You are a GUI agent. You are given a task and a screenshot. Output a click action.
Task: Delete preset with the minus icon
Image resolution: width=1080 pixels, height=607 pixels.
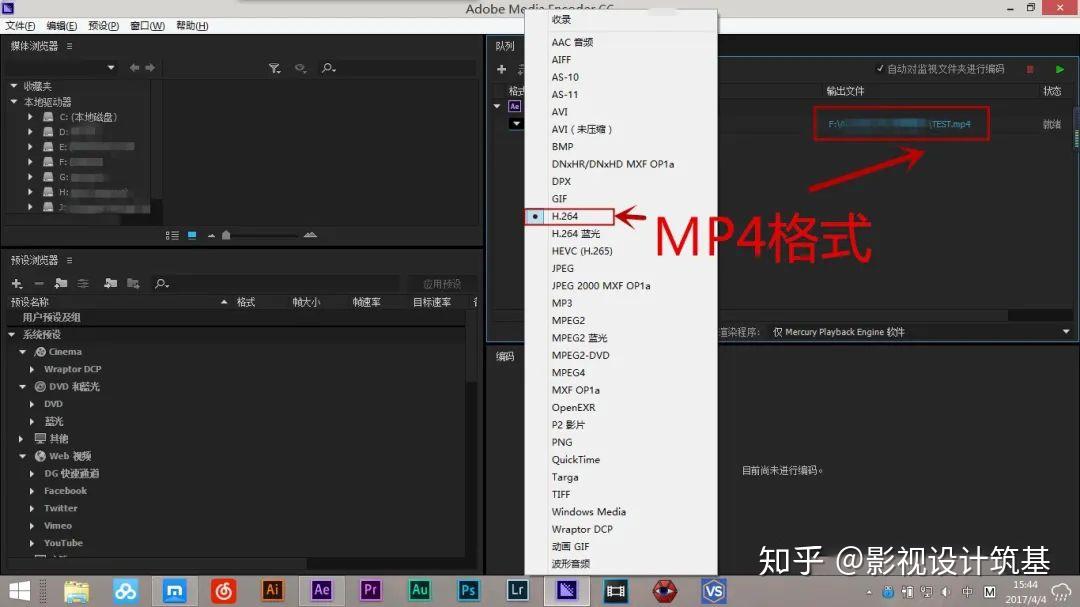pos(39,284)
